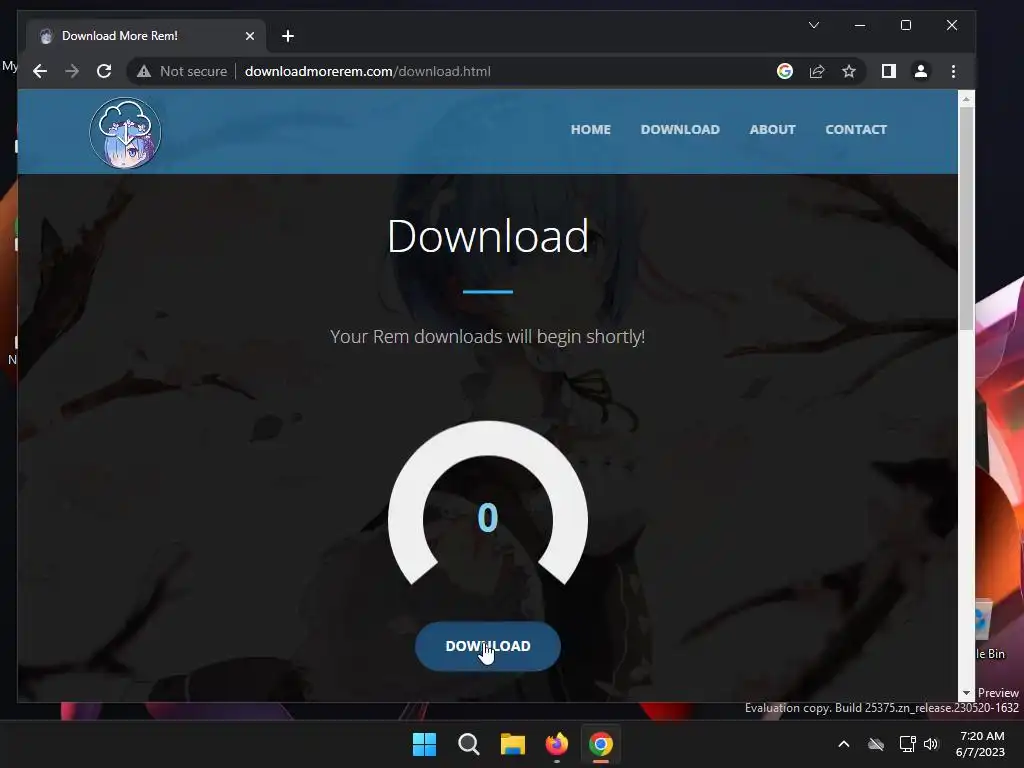Open the Windows Start menu
1024x768 pixels.
click(424, 744)
